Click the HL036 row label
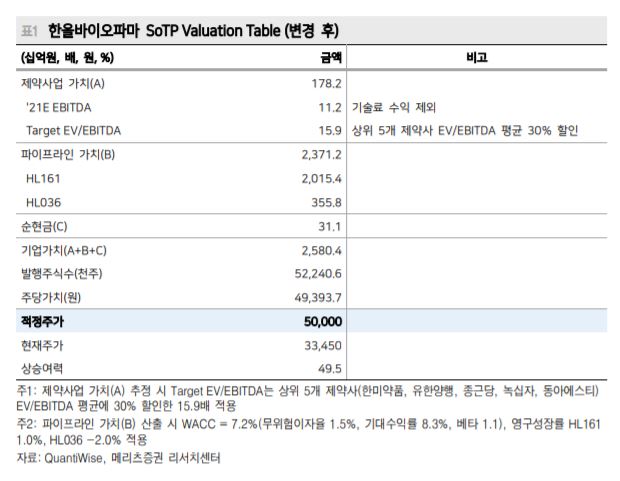620x481 pixels. tap(45, 202)
